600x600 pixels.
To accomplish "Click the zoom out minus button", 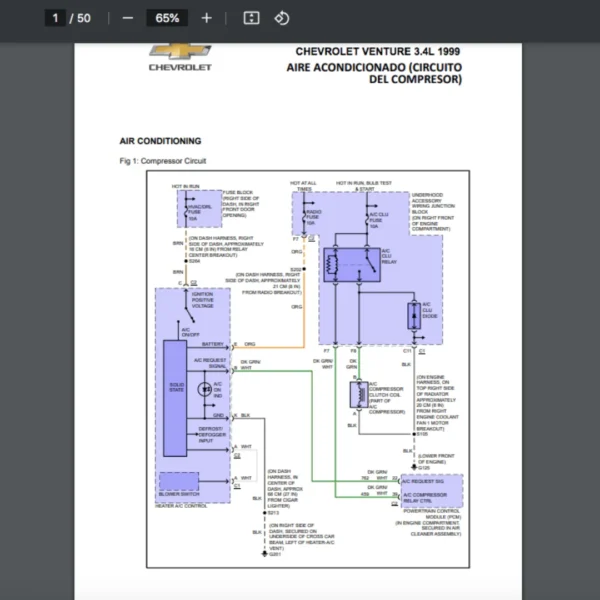I will 127,18.
